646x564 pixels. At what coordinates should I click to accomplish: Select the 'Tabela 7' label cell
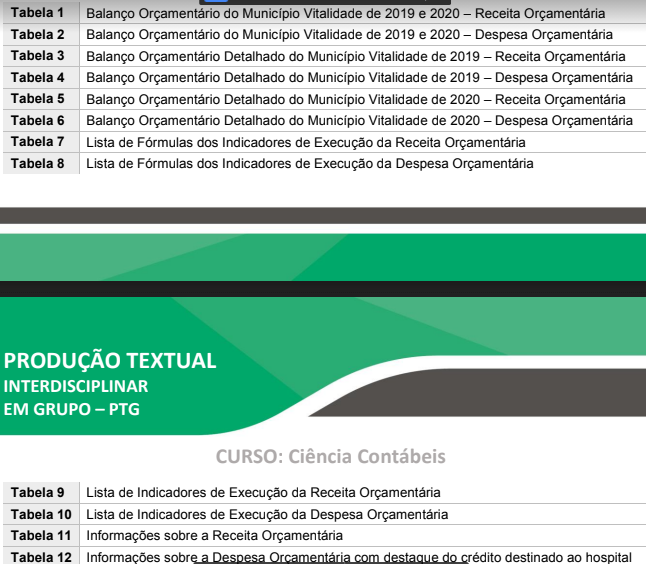[x=41, y=142]
